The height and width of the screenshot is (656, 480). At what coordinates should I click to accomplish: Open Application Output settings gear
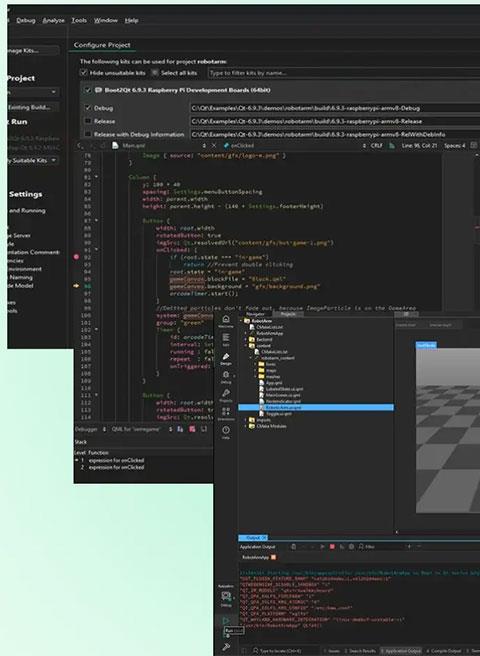tap(351, 546)
